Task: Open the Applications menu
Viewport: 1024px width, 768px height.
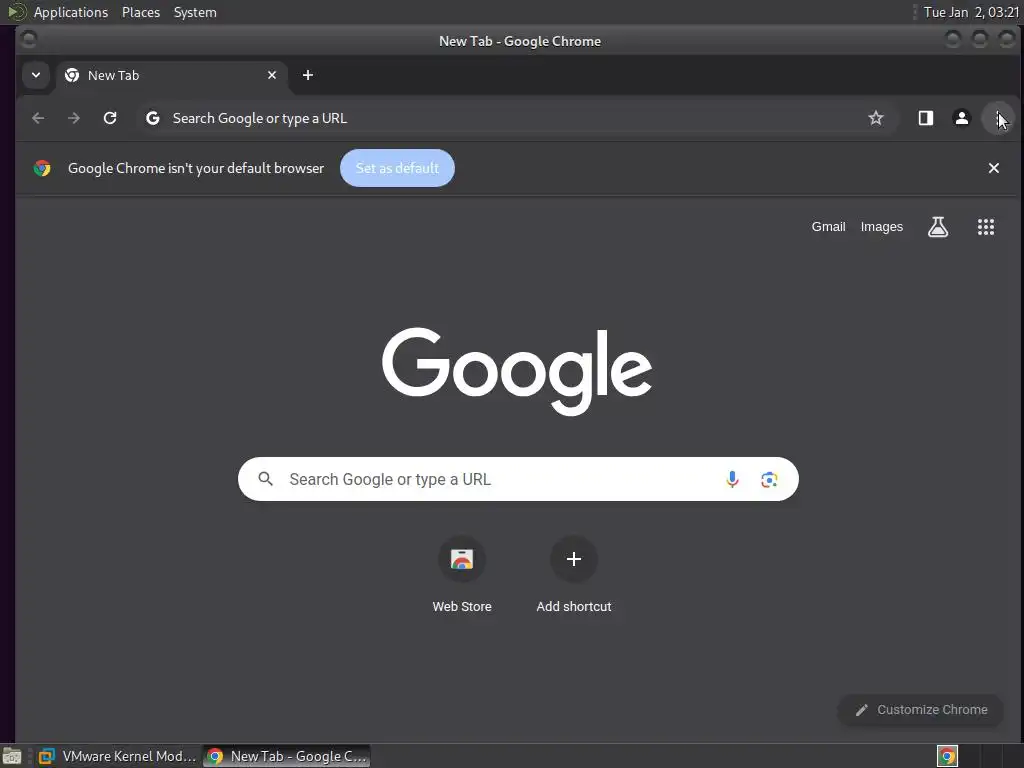Action: pyautogui.click(x=71, y=12)
